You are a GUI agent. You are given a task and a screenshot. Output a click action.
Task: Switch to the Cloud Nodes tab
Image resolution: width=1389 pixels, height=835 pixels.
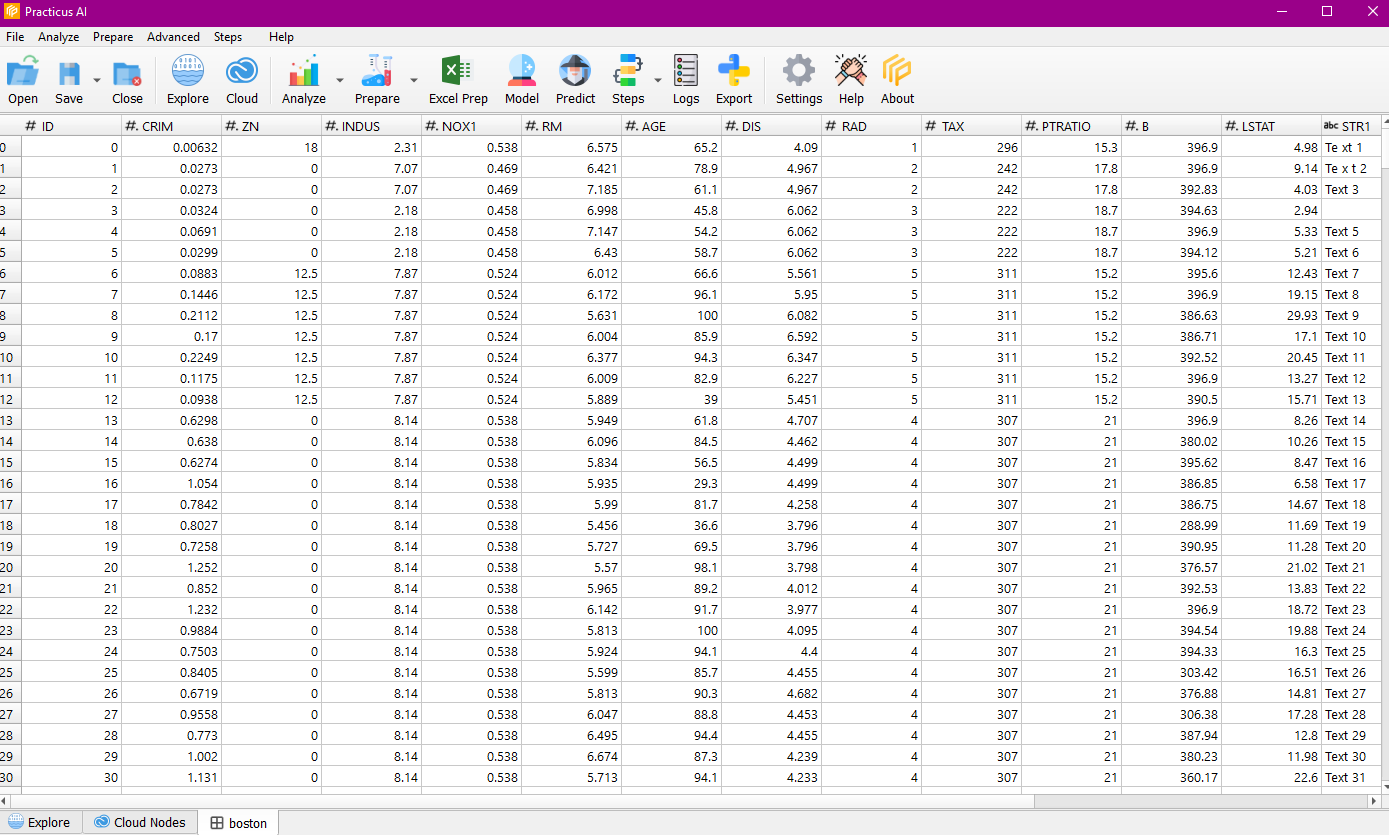140,822
